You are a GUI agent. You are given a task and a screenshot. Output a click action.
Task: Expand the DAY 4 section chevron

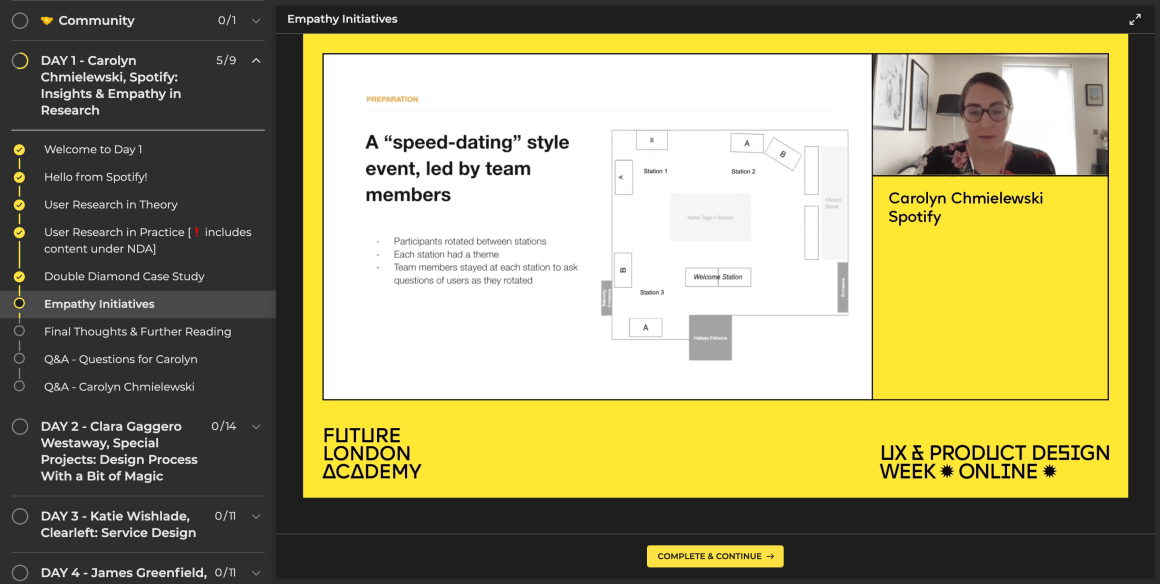(x=256, y=572)
